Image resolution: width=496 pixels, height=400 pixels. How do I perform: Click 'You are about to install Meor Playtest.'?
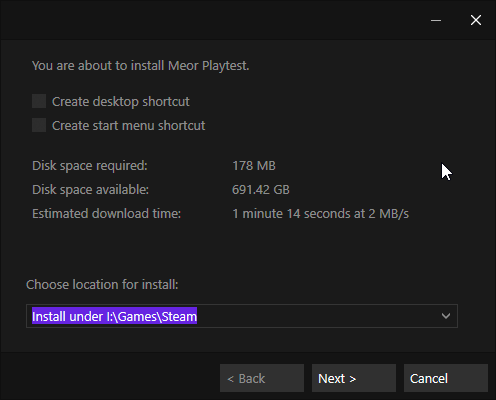tap(141, 66)
